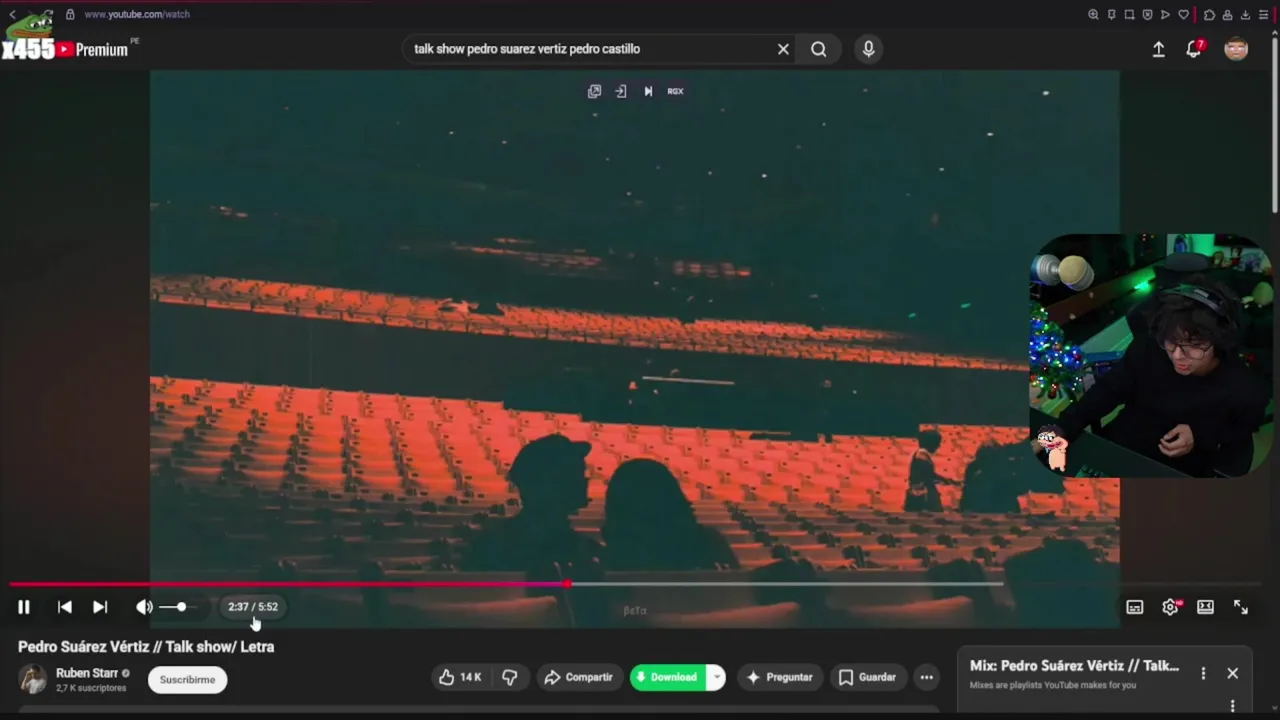Image resolution: width=1280 pixels, height=720 pixels.
Task: Toggle subtitles/captions button
Action: (1135, 607)
